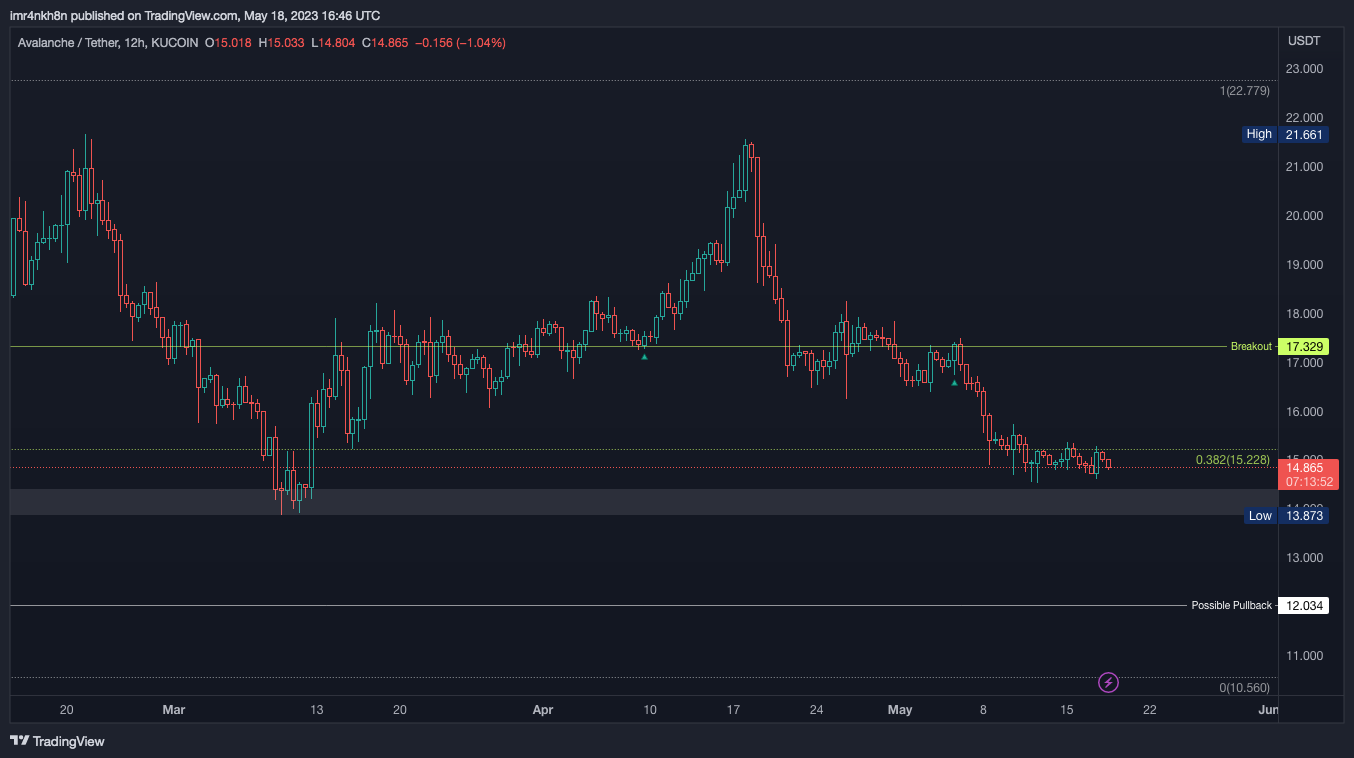This screenshot has height=758, width=1354.
Task: Click the Fibonacci 0(10.560) level label
Action: (x=1245, y=688)
